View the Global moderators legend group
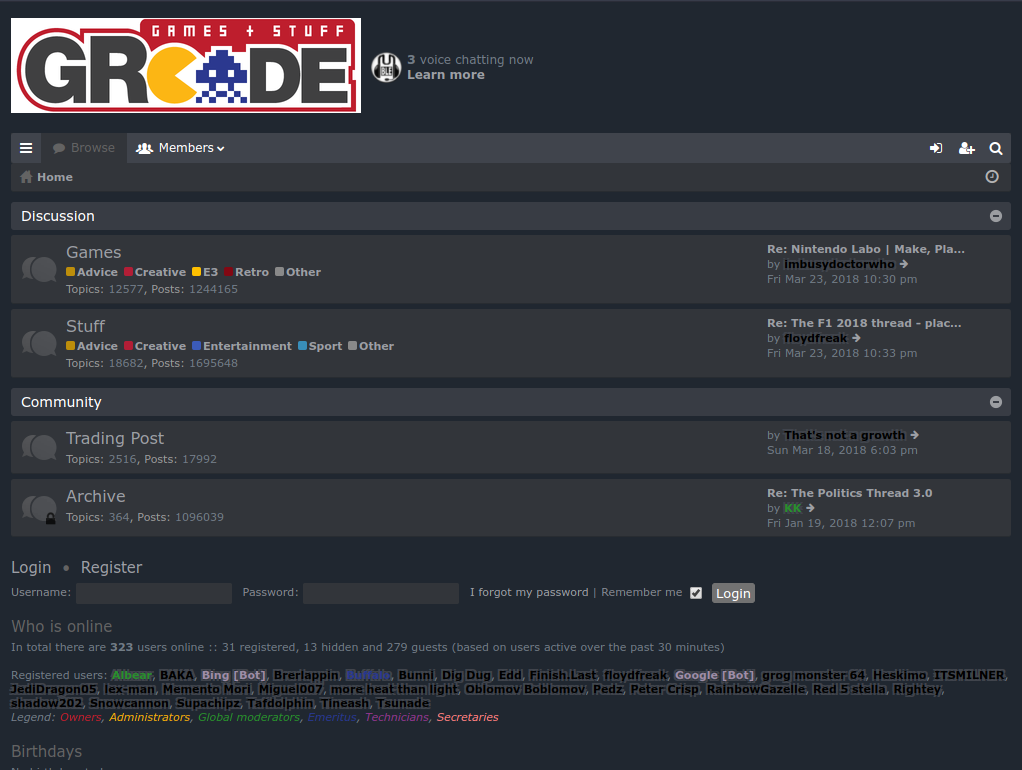Viewport: 1022px width, 770px height. click(x=249, y=717)
